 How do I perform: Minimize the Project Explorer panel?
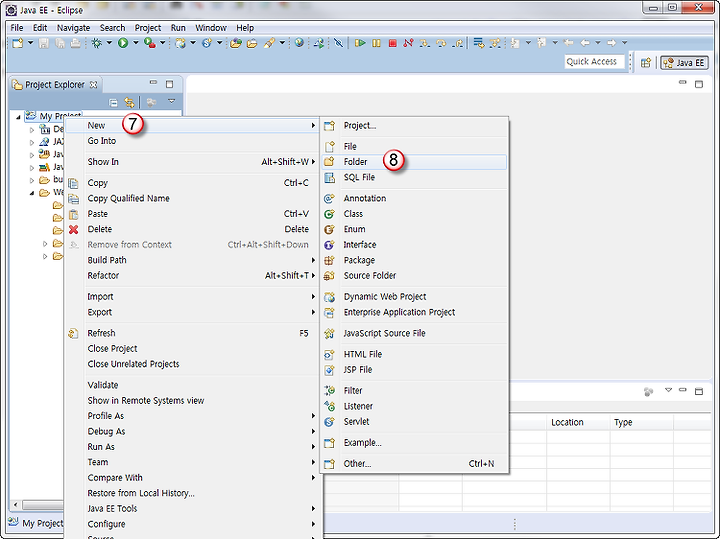(153, 83)
